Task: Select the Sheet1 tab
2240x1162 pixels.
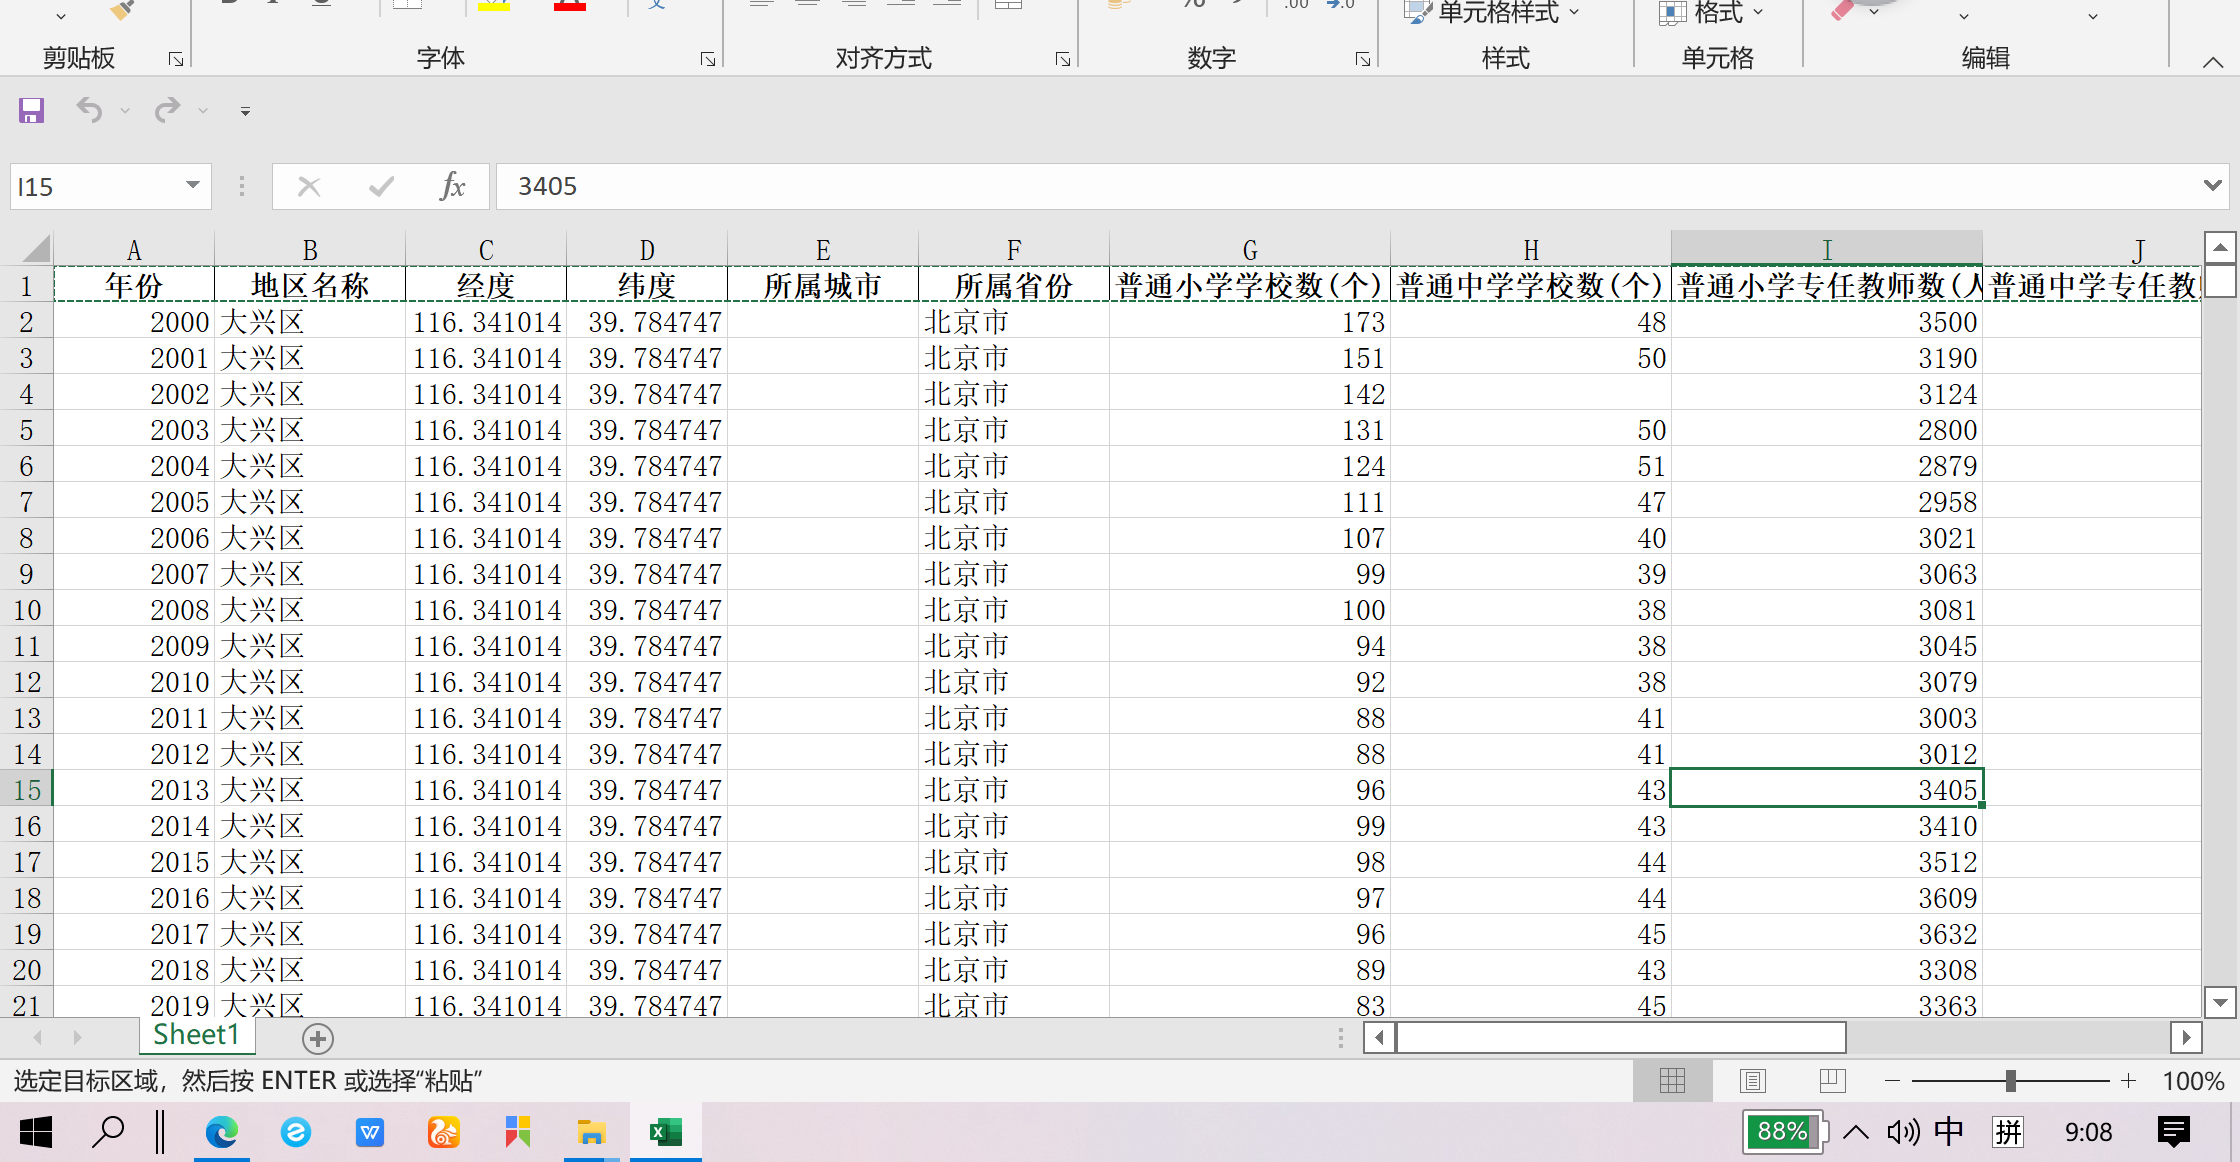Action: click(197, 1035)
